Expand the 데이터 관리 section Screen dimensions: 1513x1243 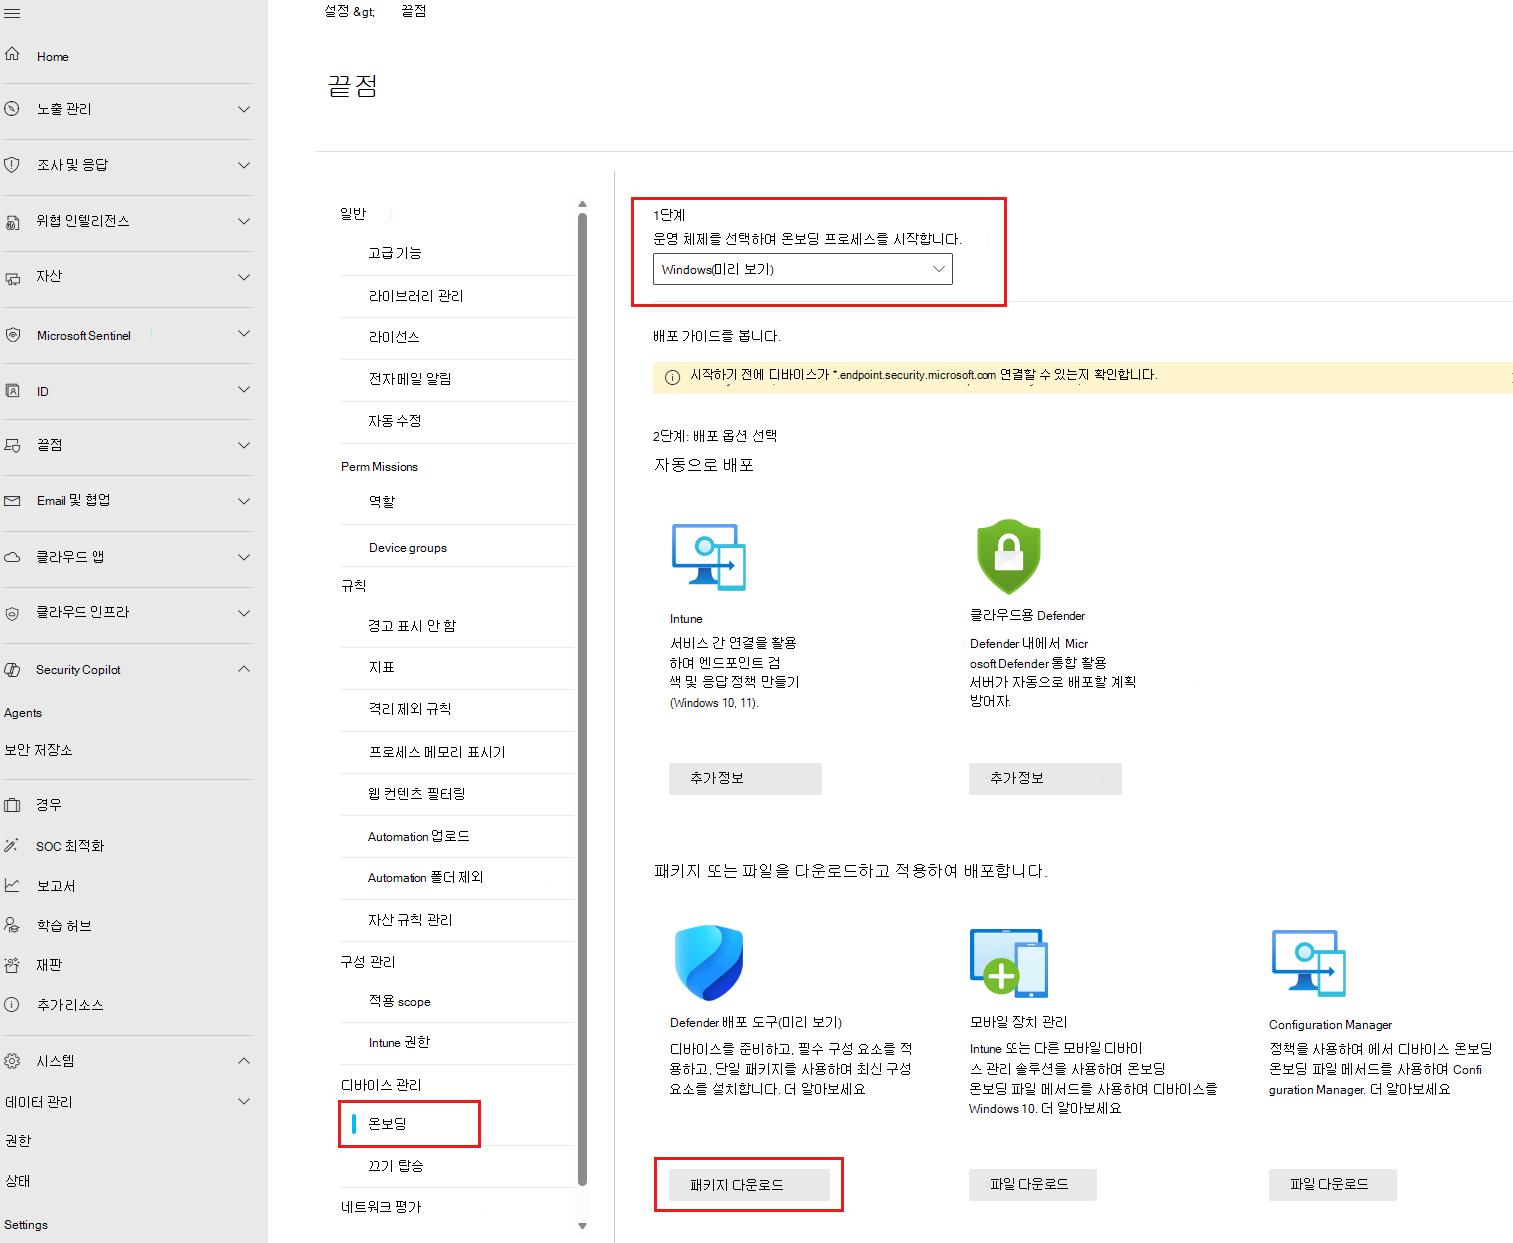pos(244,1101)
